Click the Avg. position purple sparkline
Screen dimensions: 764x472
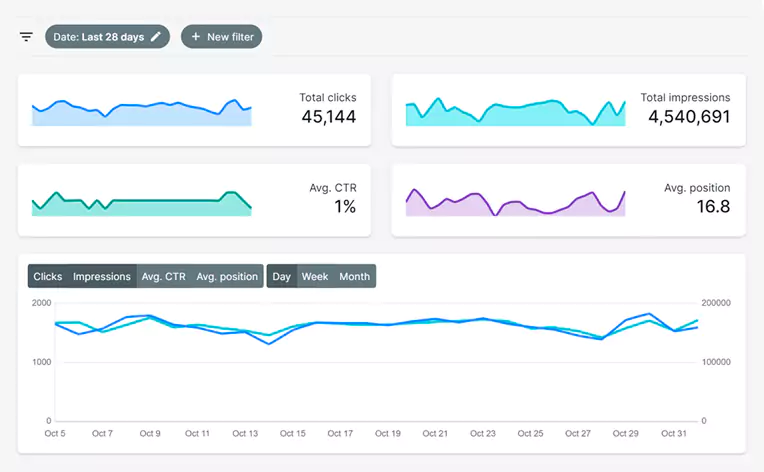pyautogui.click(x=515, y=203)
